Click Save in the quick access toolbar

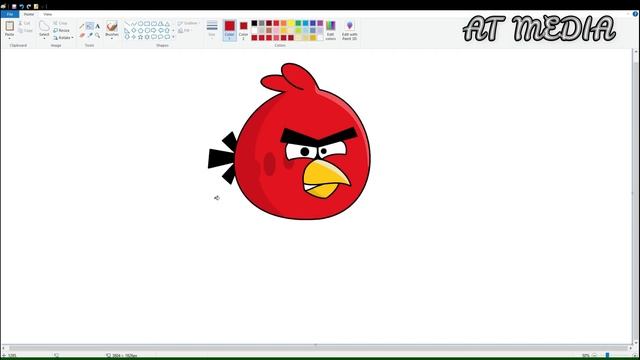point(14,6)
